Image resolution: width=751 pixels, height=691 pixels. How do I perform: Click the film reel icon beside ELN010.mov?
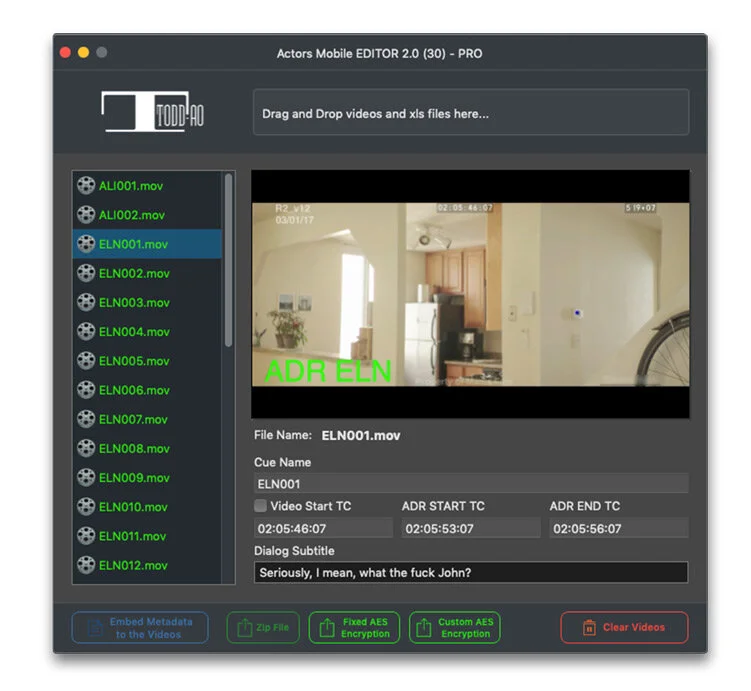(x=86, y=507)
